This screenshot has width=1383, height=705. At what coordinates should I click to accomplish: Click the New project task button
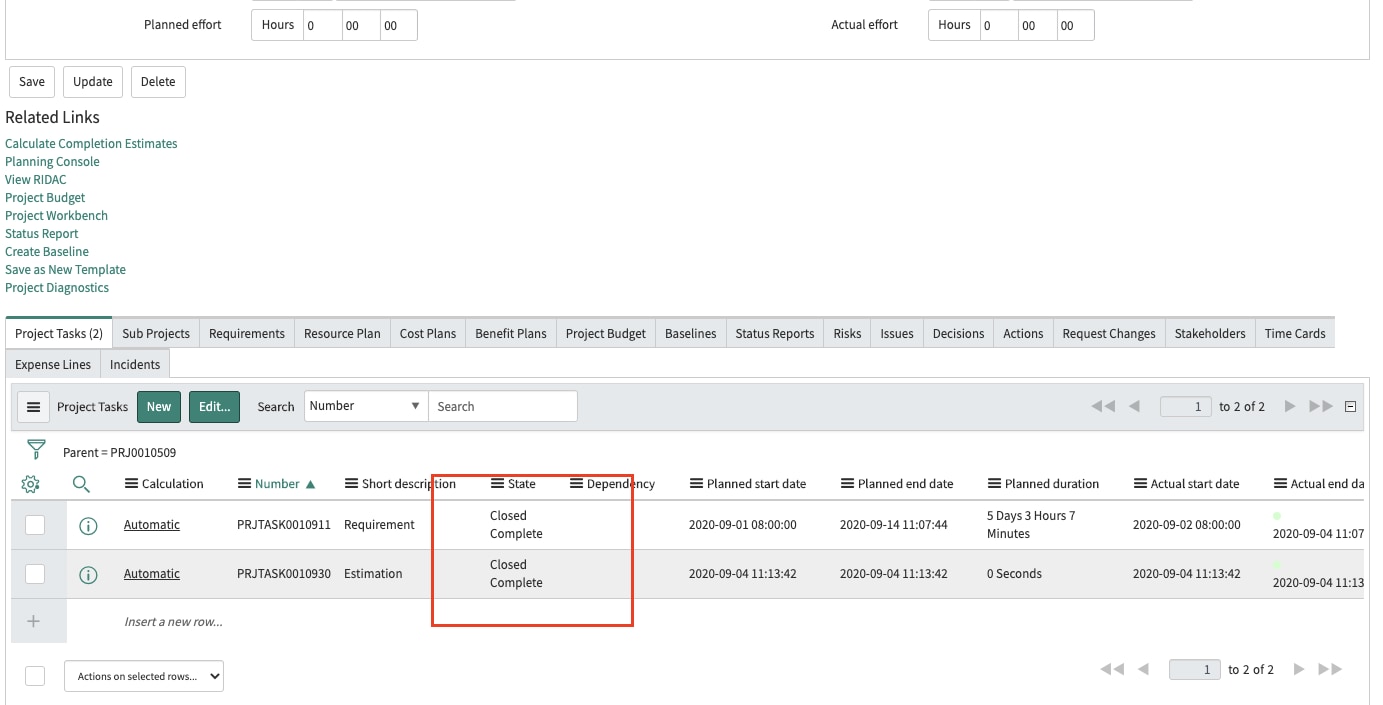[x=159, y=407]
